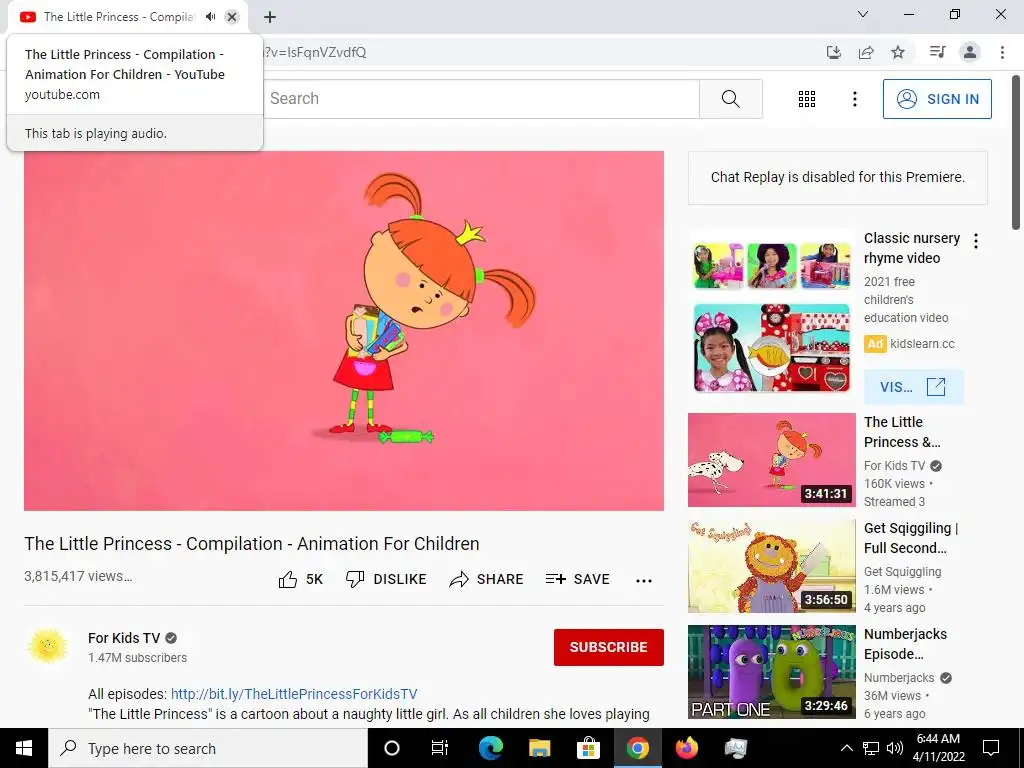Open the media controls icon in Chrome toolbar
1024x768 pixels.
click(x=937, y=52)
